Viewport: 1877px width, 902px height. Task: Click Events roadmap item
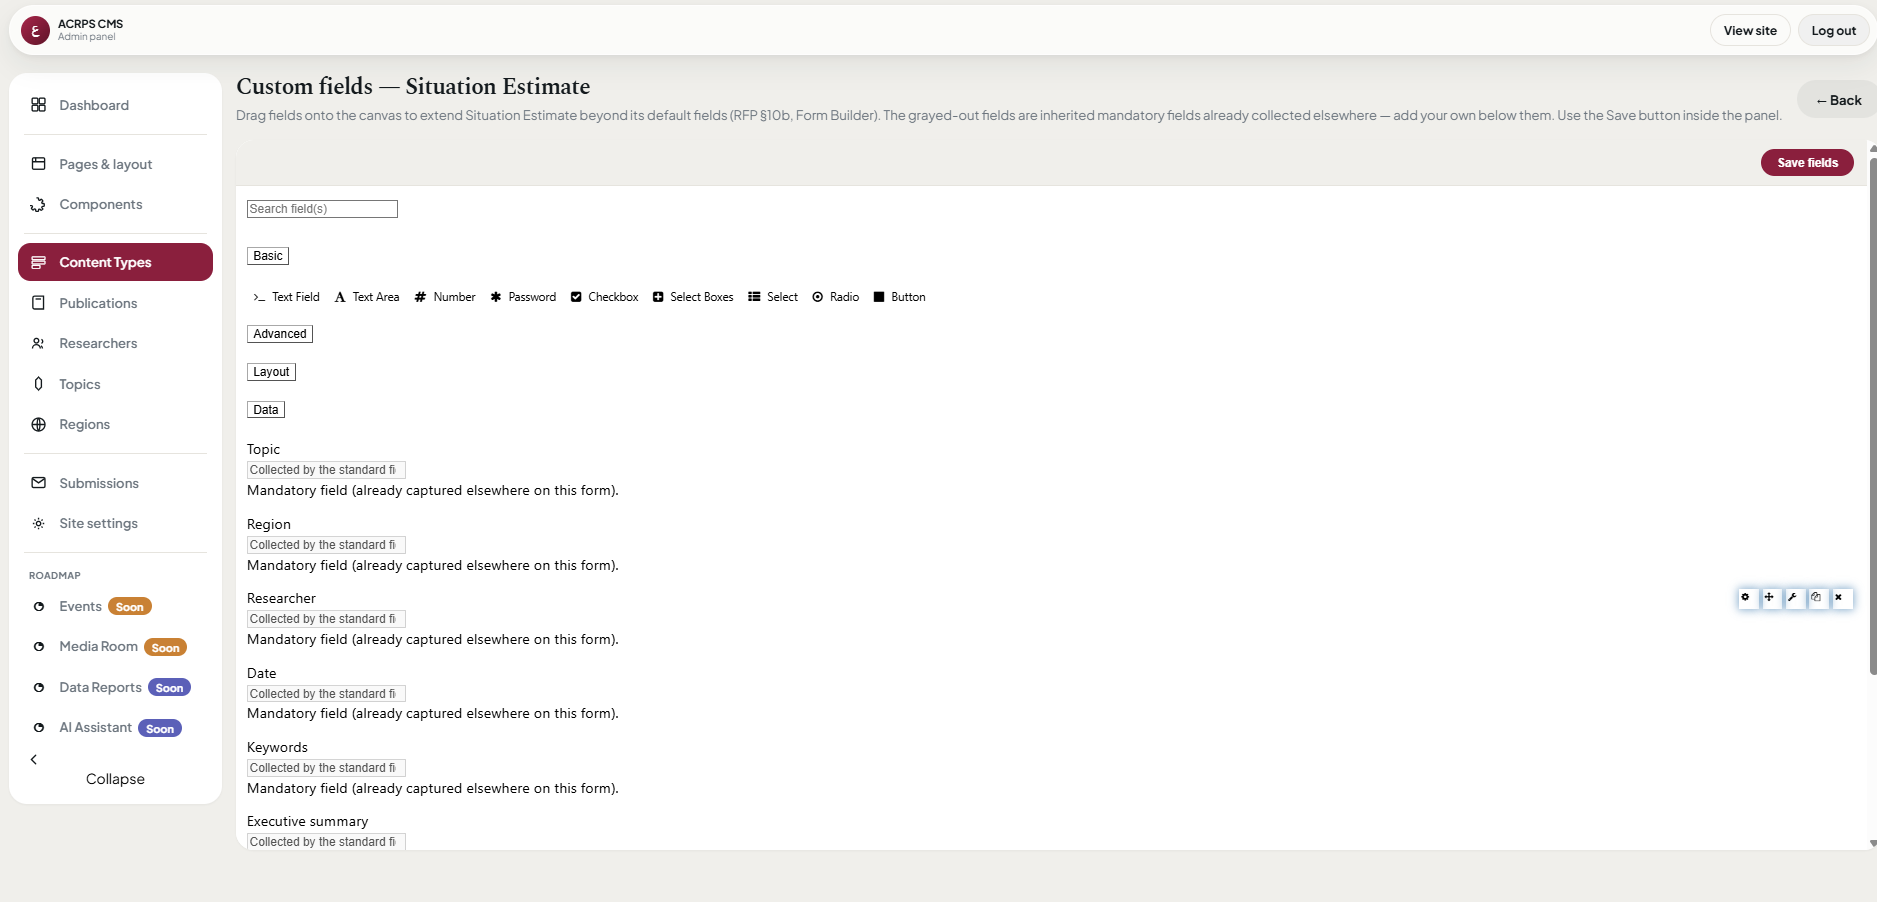pos(115,606)
